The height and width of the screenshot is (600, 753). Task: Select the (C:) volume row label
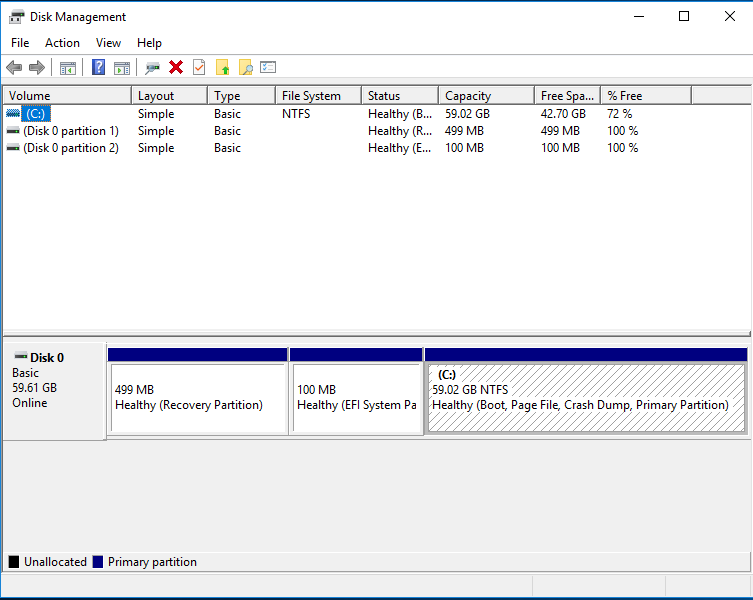coord(36,114)
